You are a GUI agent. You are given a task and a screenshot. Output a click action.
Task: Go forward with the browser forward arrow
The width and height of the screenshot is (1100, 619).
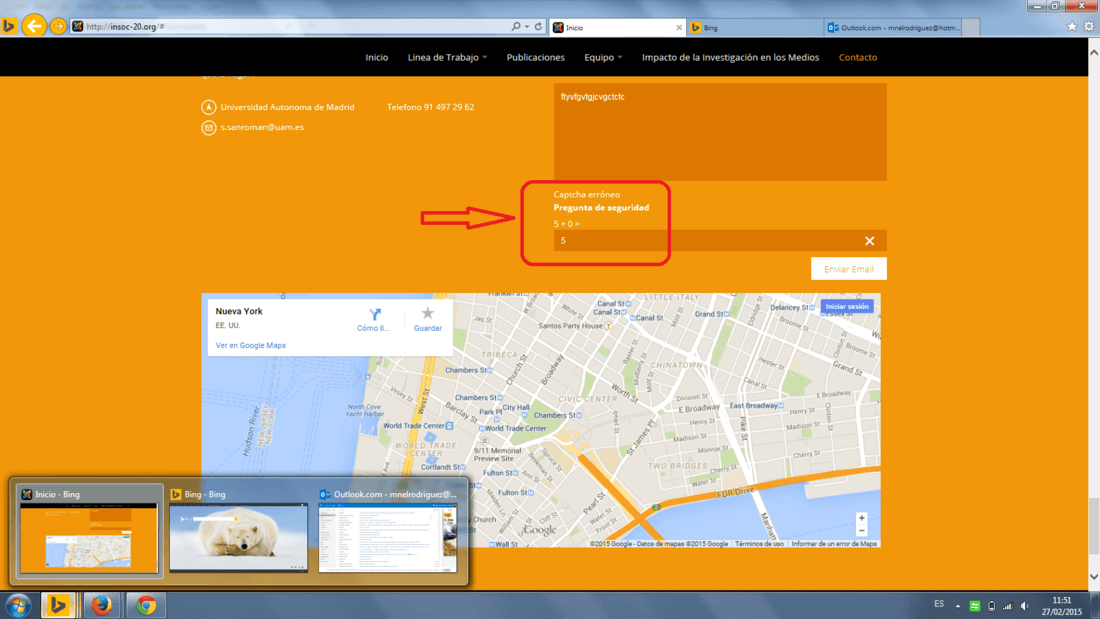click(x=58, y=27)
